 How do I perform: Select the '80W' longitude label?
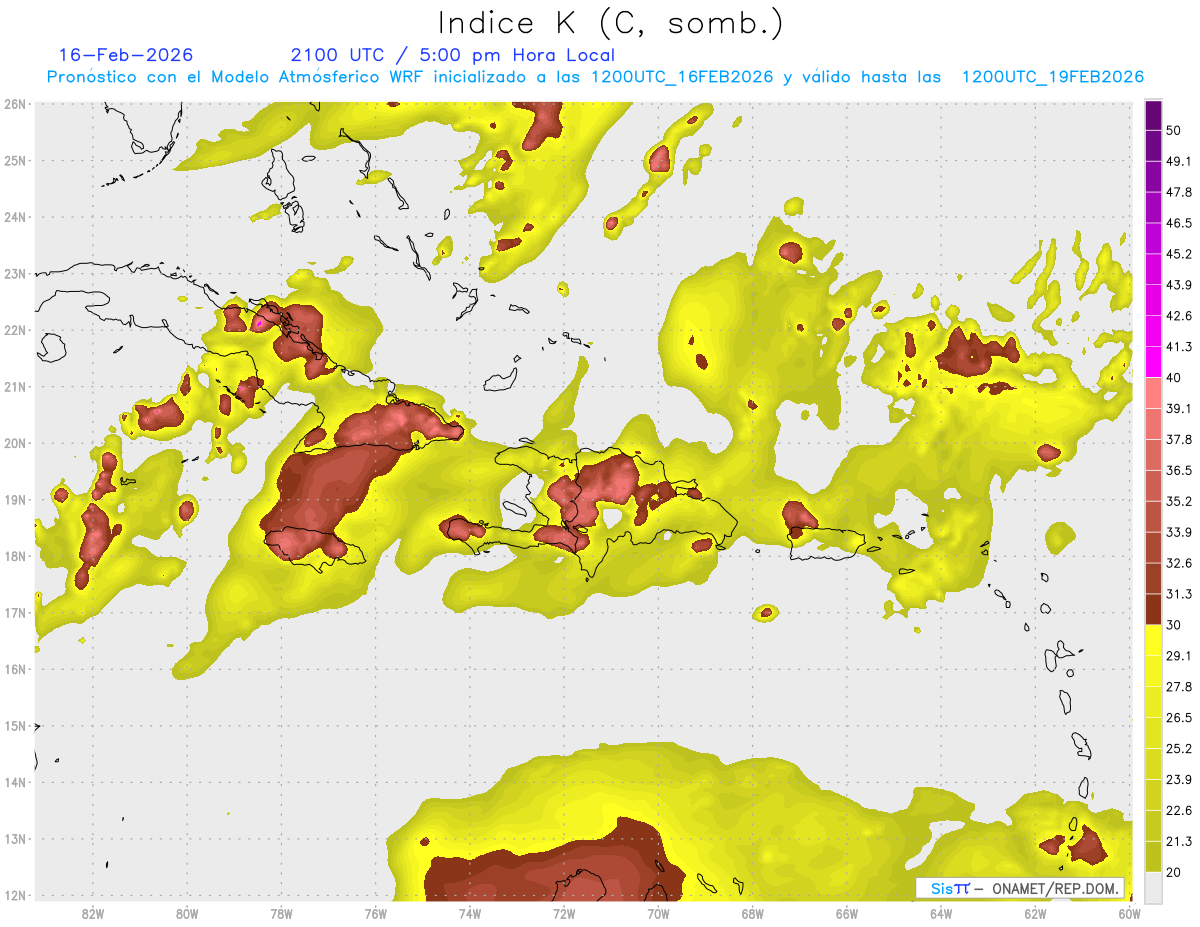pos(187,913)
